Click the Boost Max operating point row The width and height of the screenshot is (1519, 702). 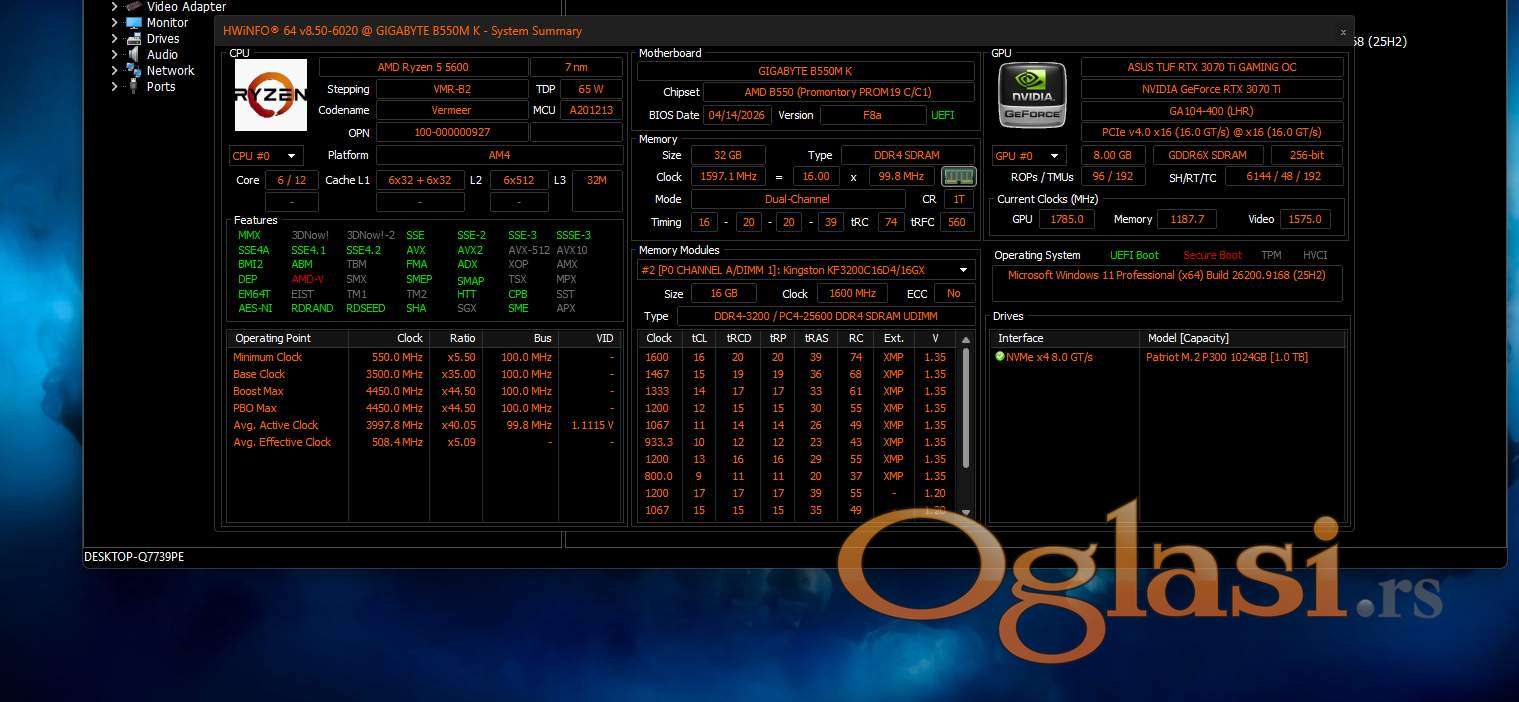pos(424,391)
